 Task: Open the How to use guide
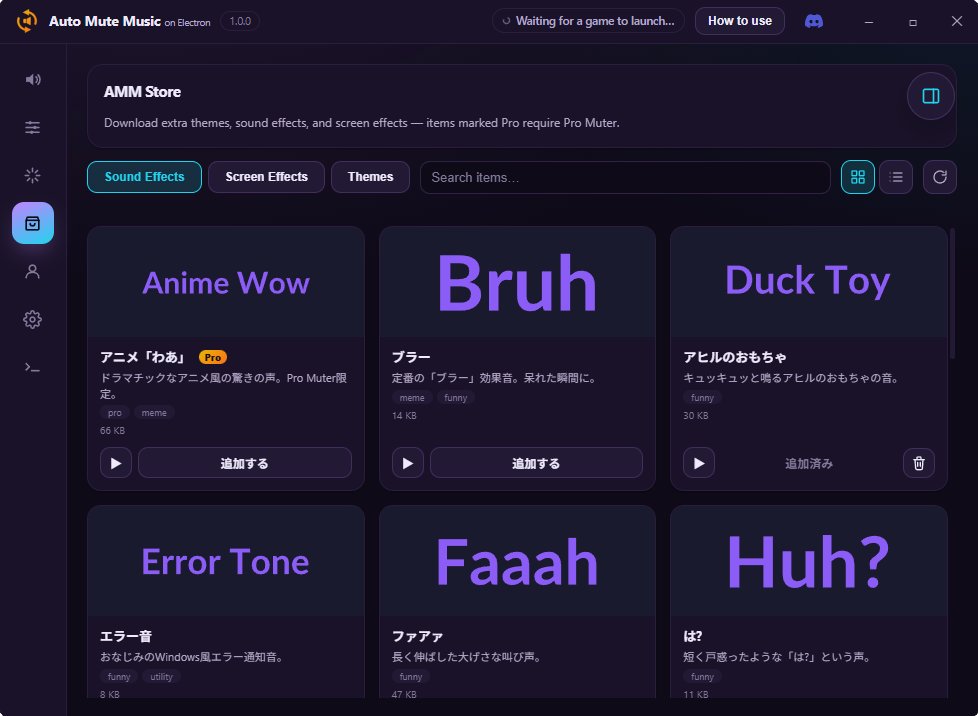point(740,21)
